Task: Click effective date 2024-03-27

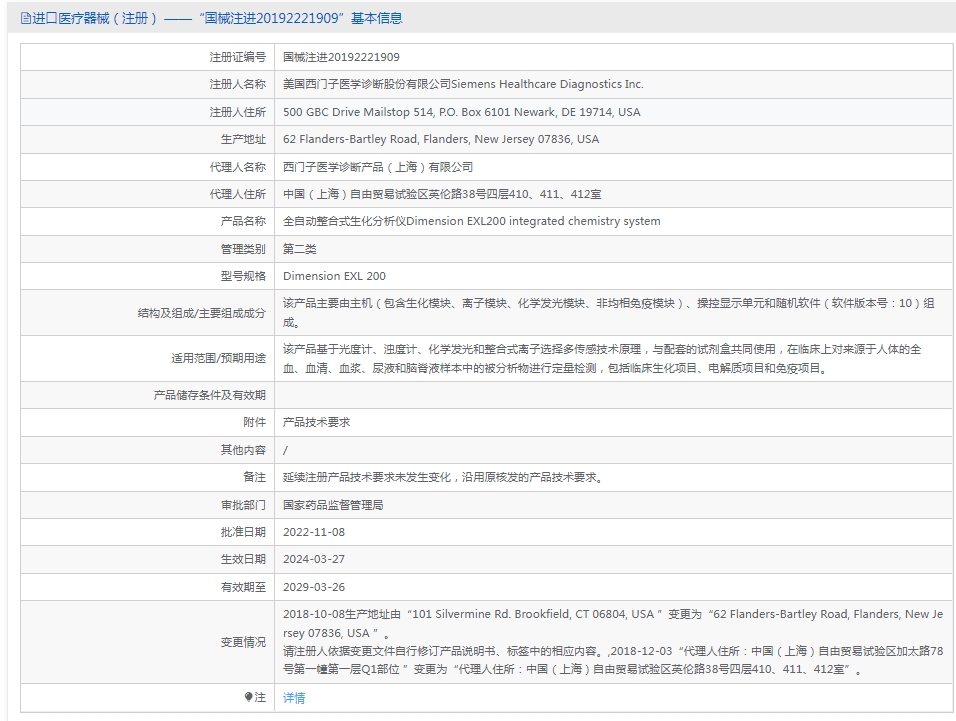Action: tap(314, 559)
